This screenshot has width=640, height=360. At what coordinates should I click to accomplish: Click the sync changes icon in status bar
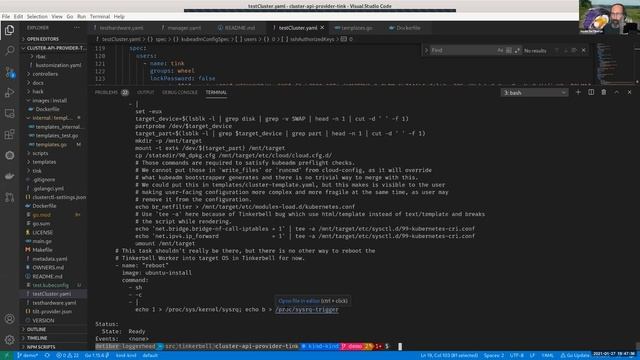(x=47, y=356)
